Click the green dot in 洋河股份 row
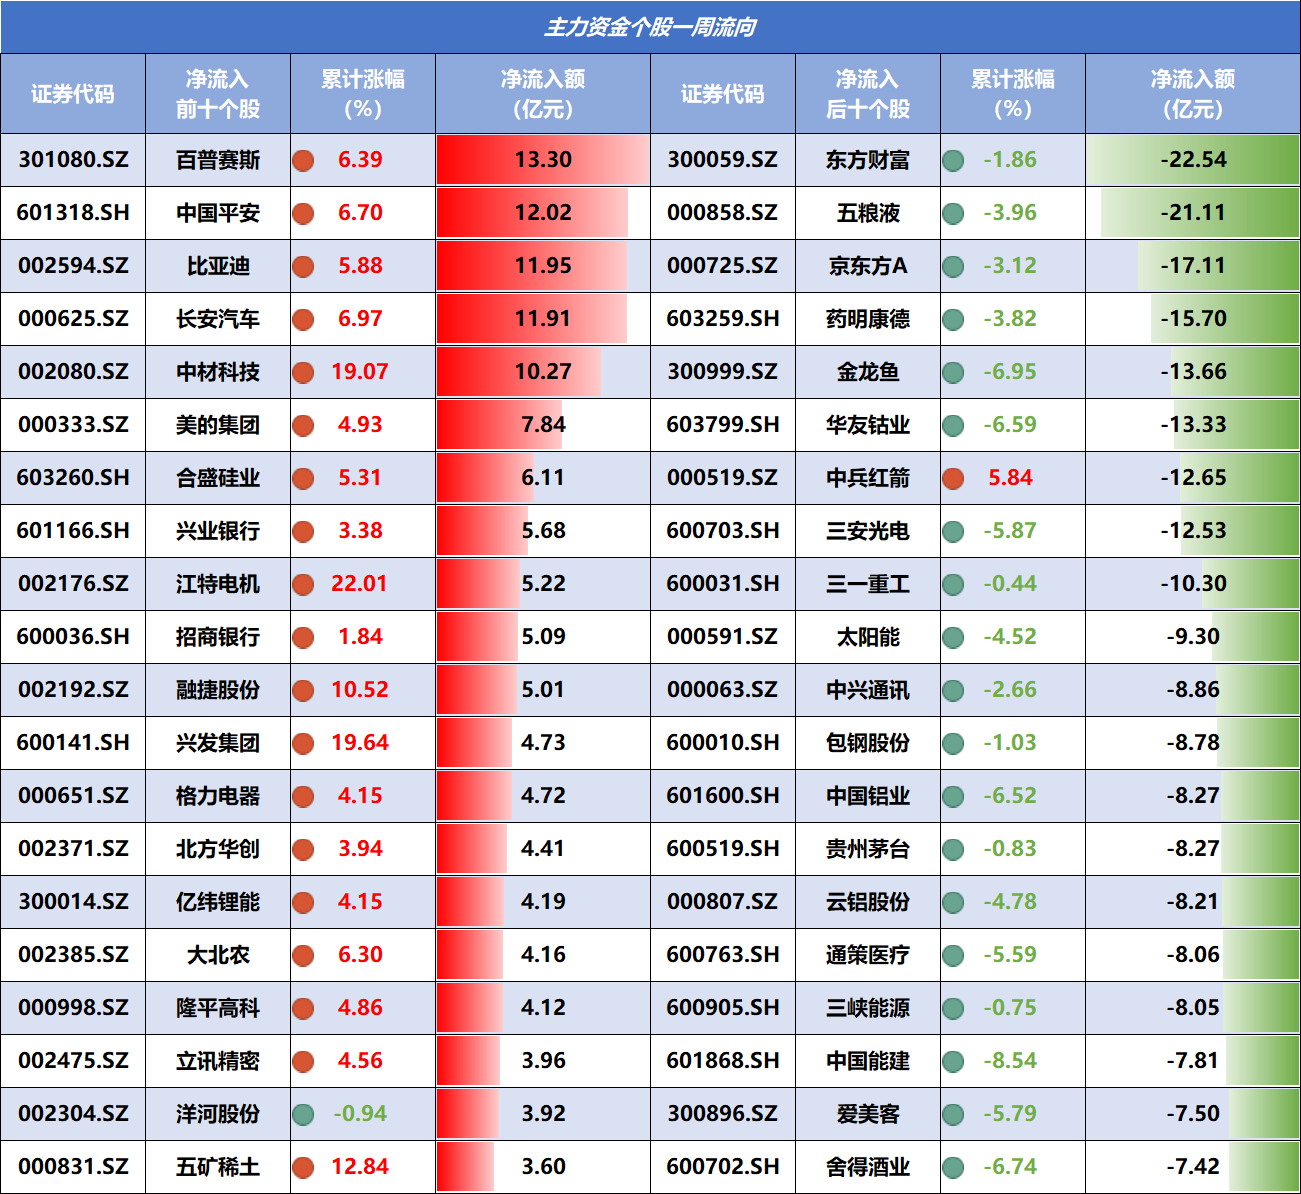 pyautogui.click(x=303, y=1114)
